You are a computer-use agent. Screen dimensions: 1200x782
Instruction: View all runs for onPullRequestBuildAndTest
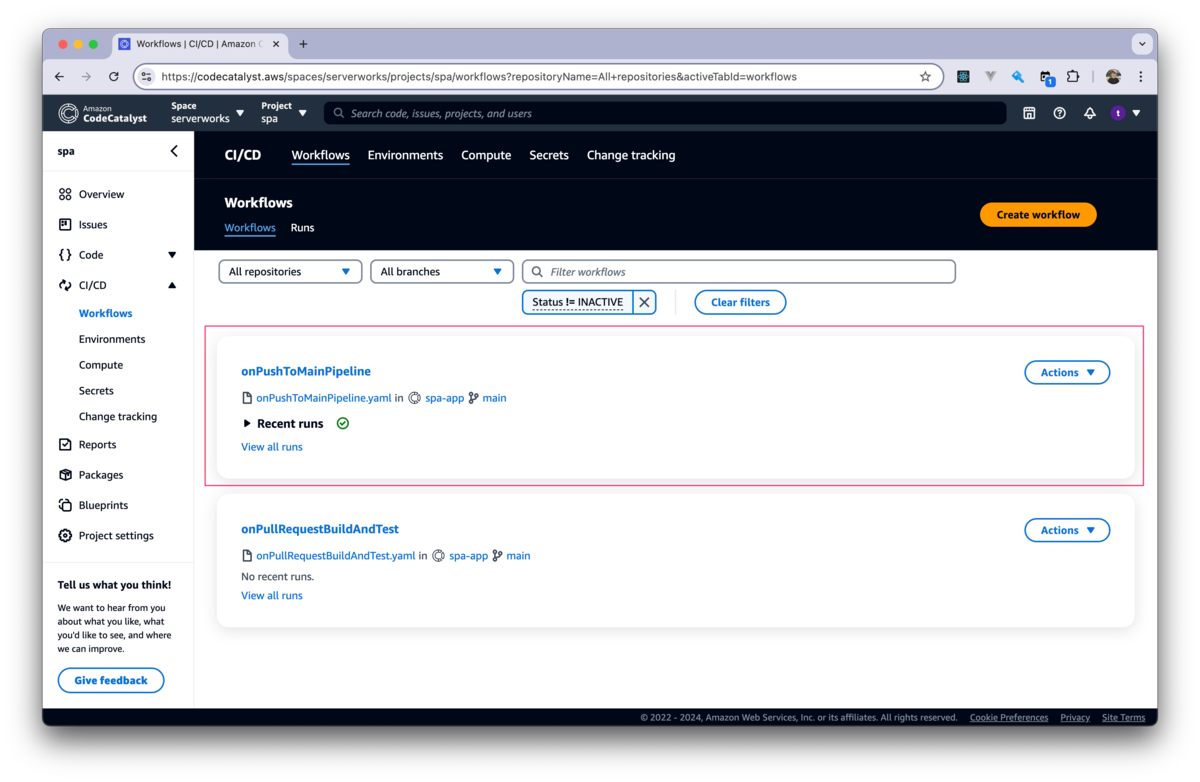click(x=272, y=595)
